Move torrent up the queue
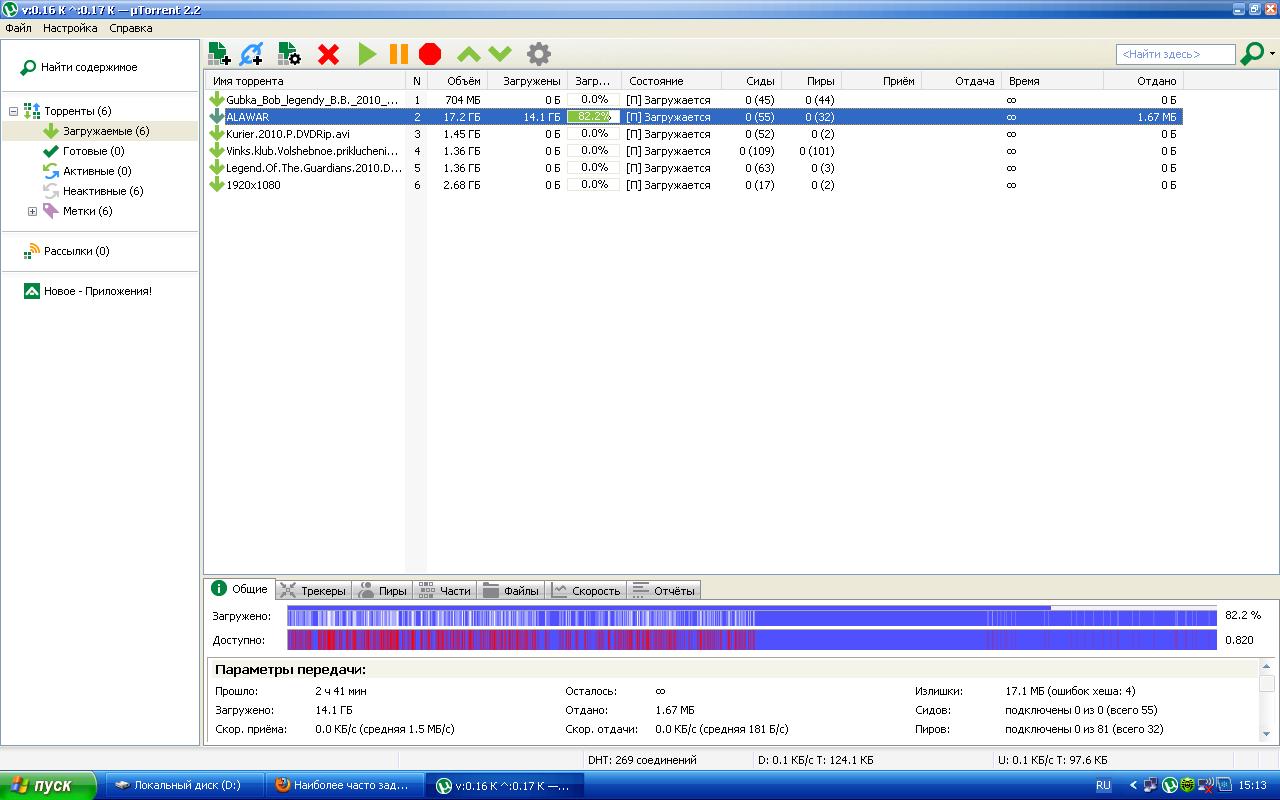1280x800 pixels. (x=468, y=54)
